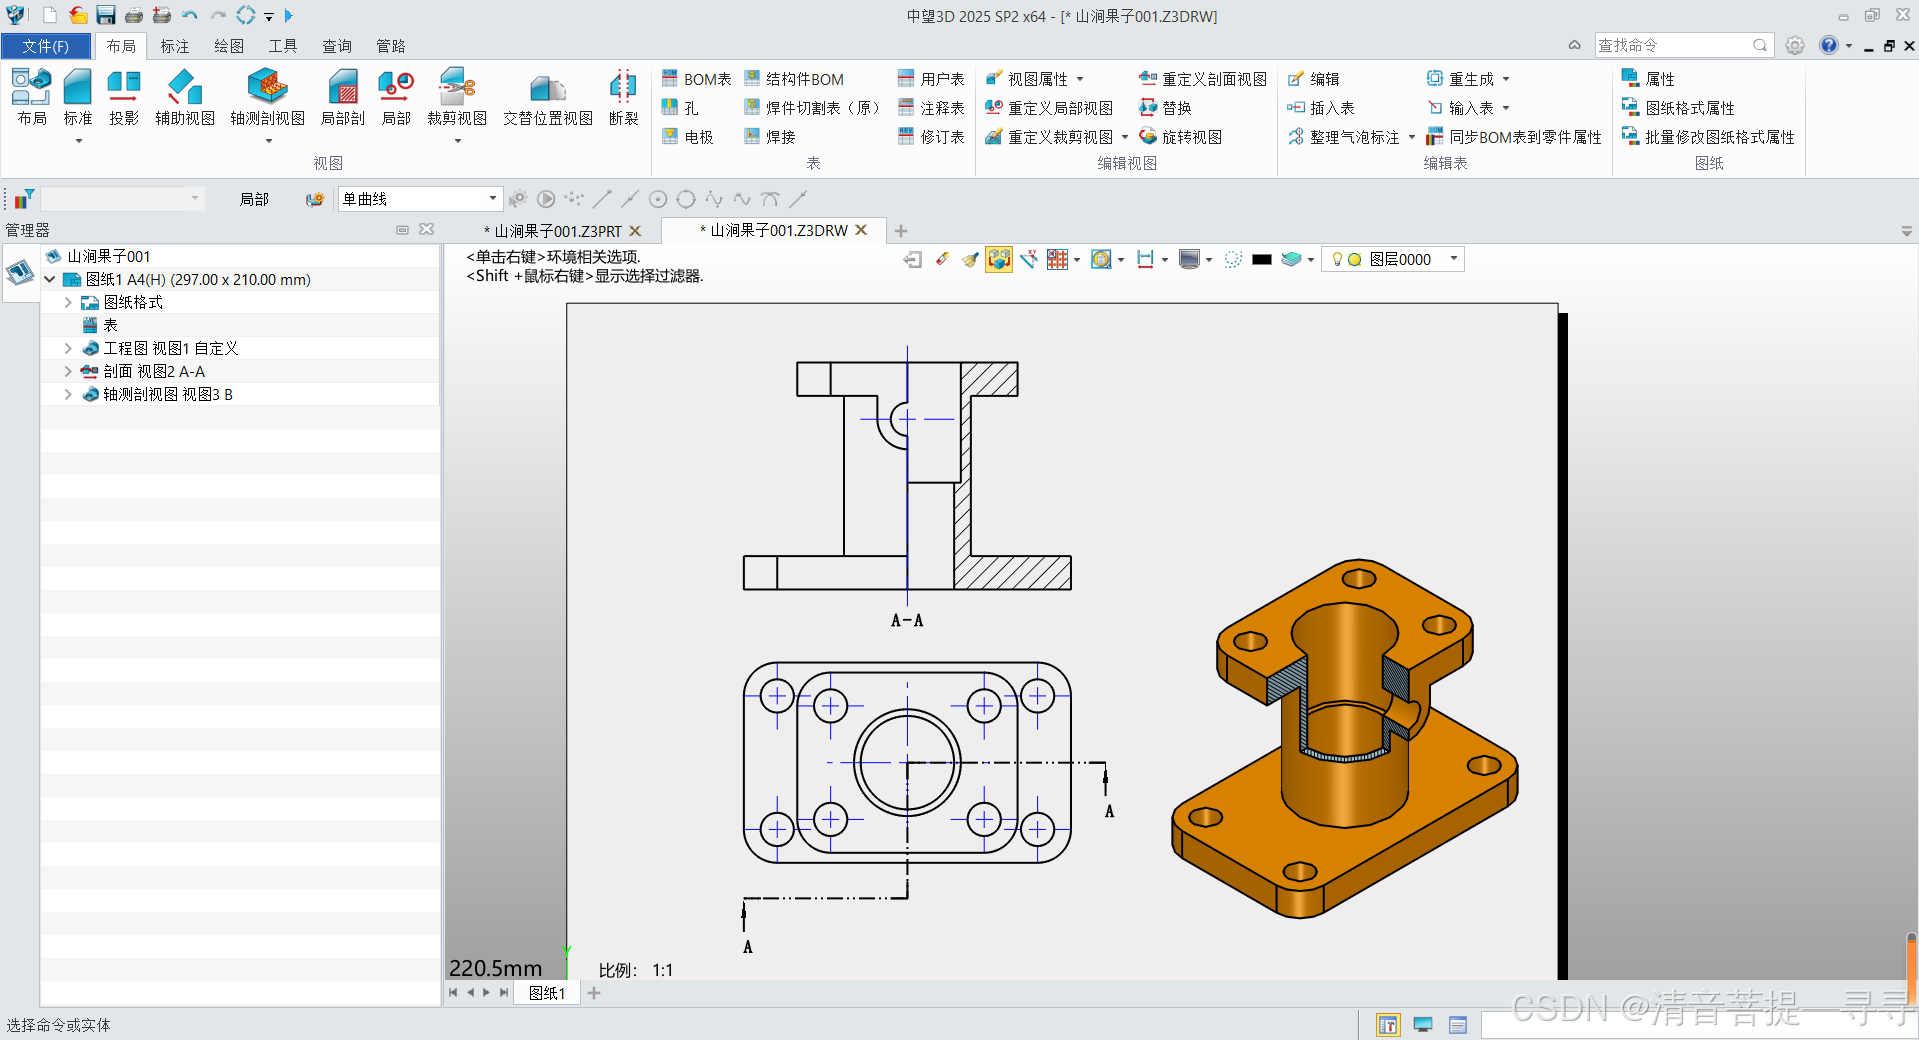1919x1040 pixels.
Task: Toggle the layer lightbulb visibility icon
Action: pyautogui.click(x=1337, y=259)
